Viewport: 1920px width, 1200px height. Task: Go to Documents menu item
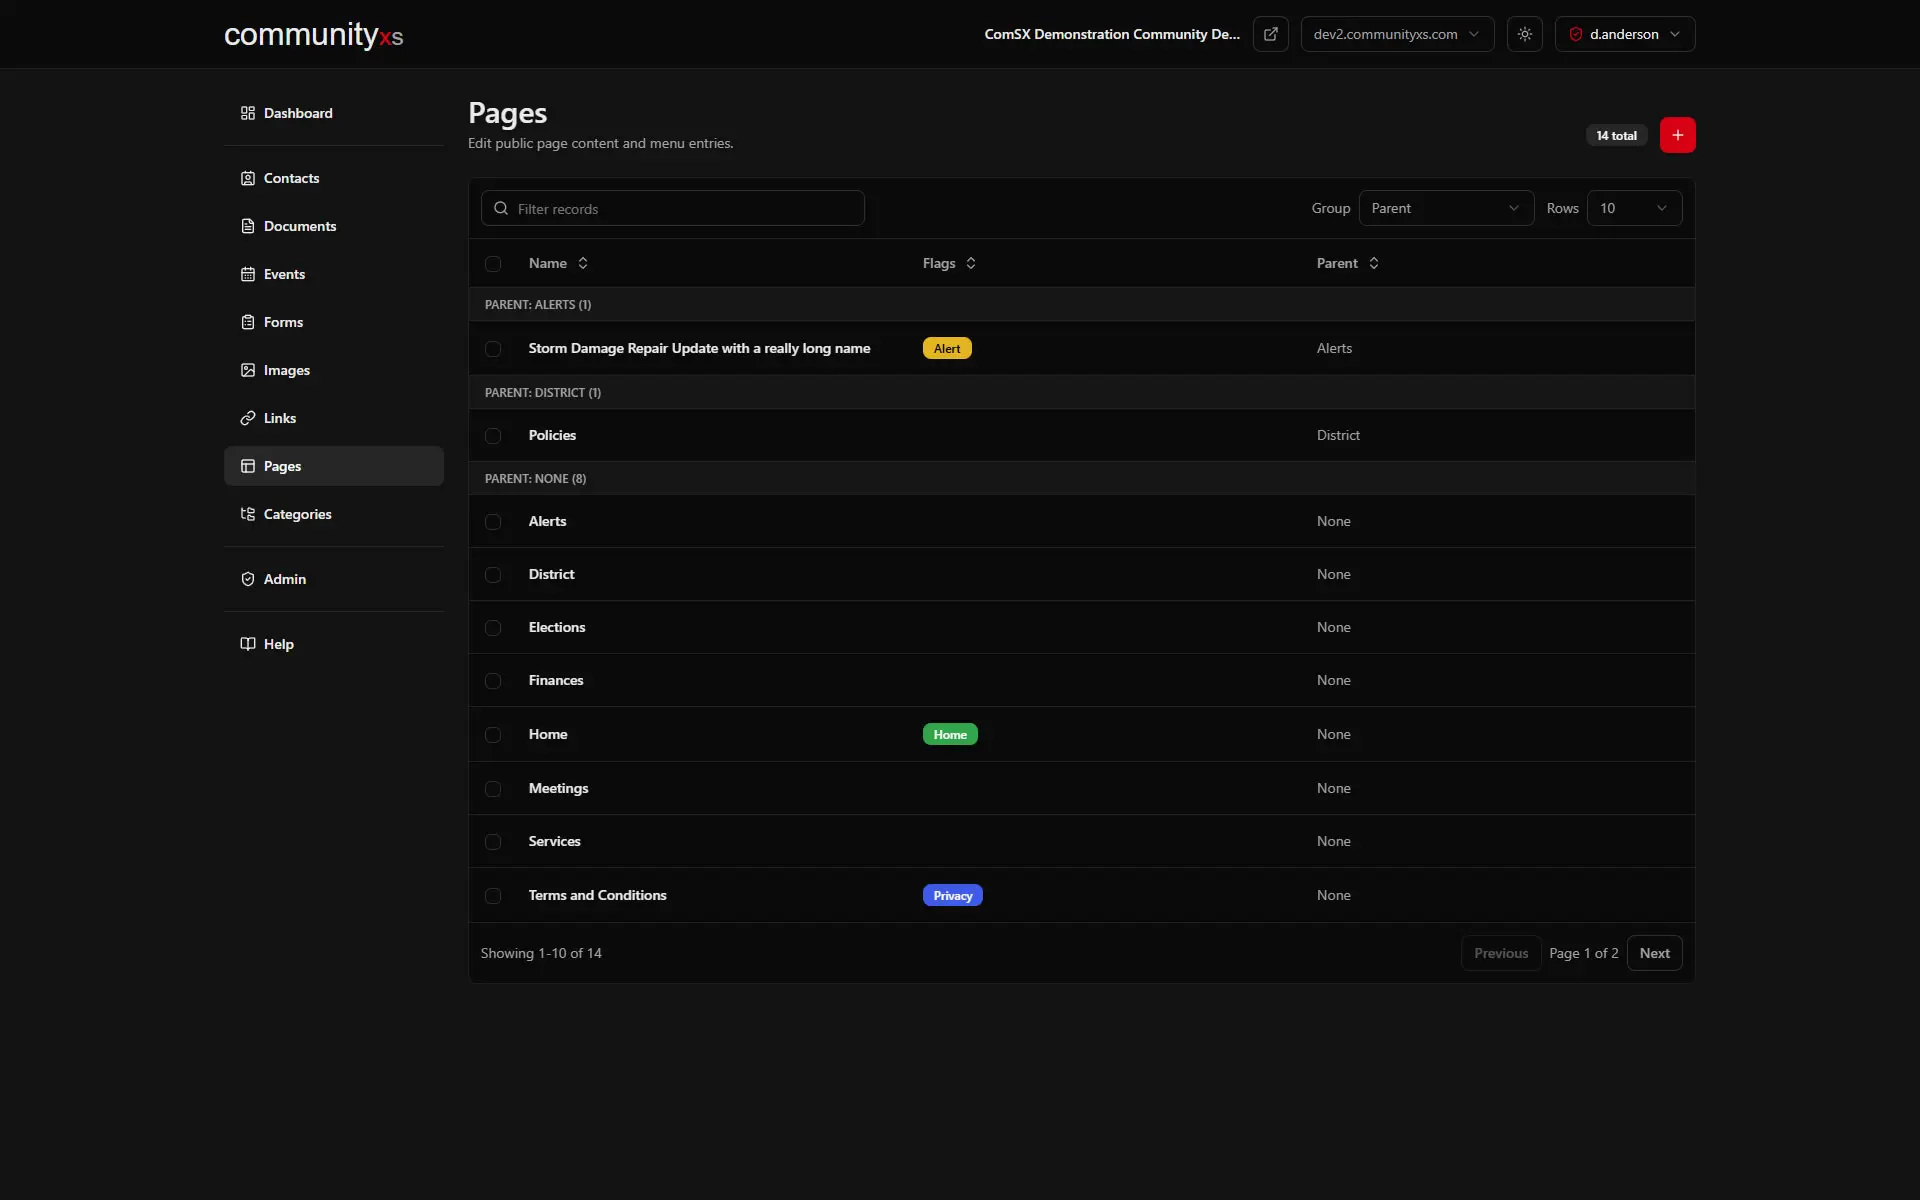[334, 226]
